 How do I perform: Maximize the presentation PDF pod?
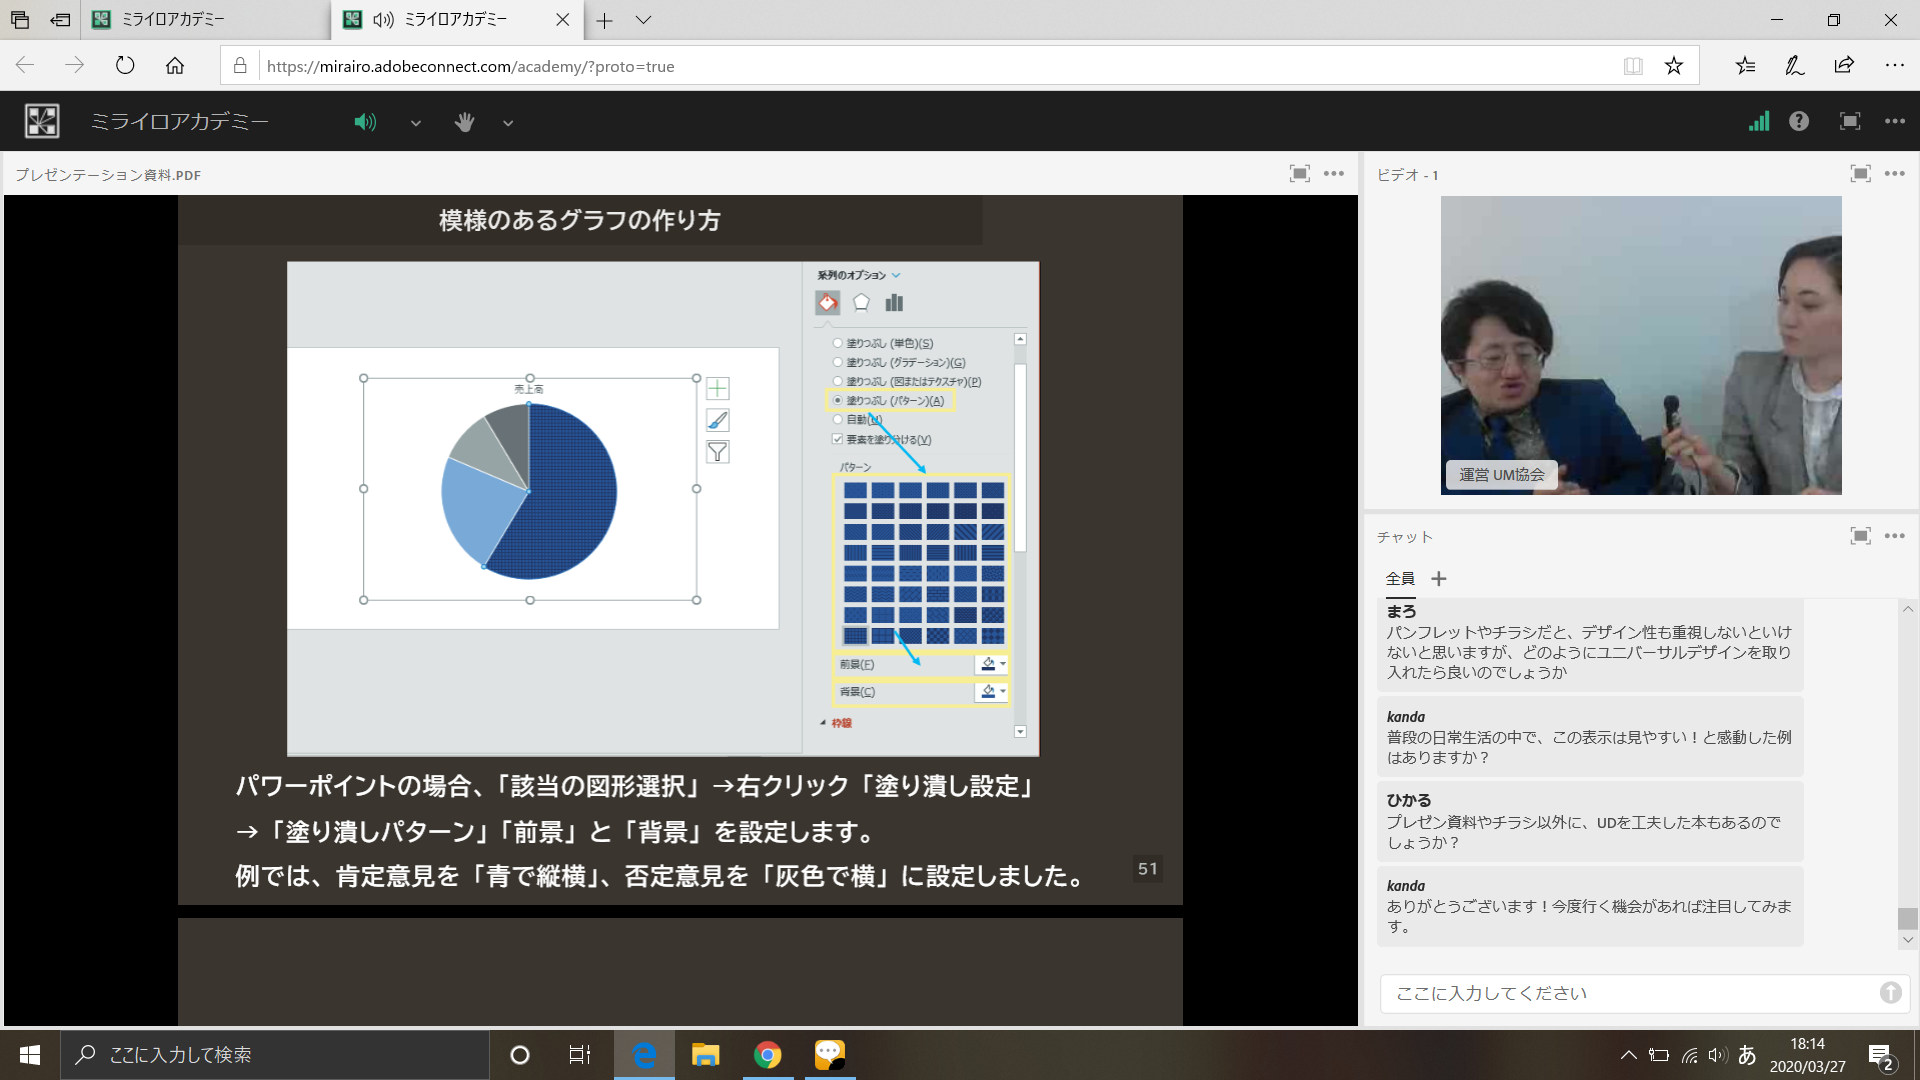[x=1299, y=173]
